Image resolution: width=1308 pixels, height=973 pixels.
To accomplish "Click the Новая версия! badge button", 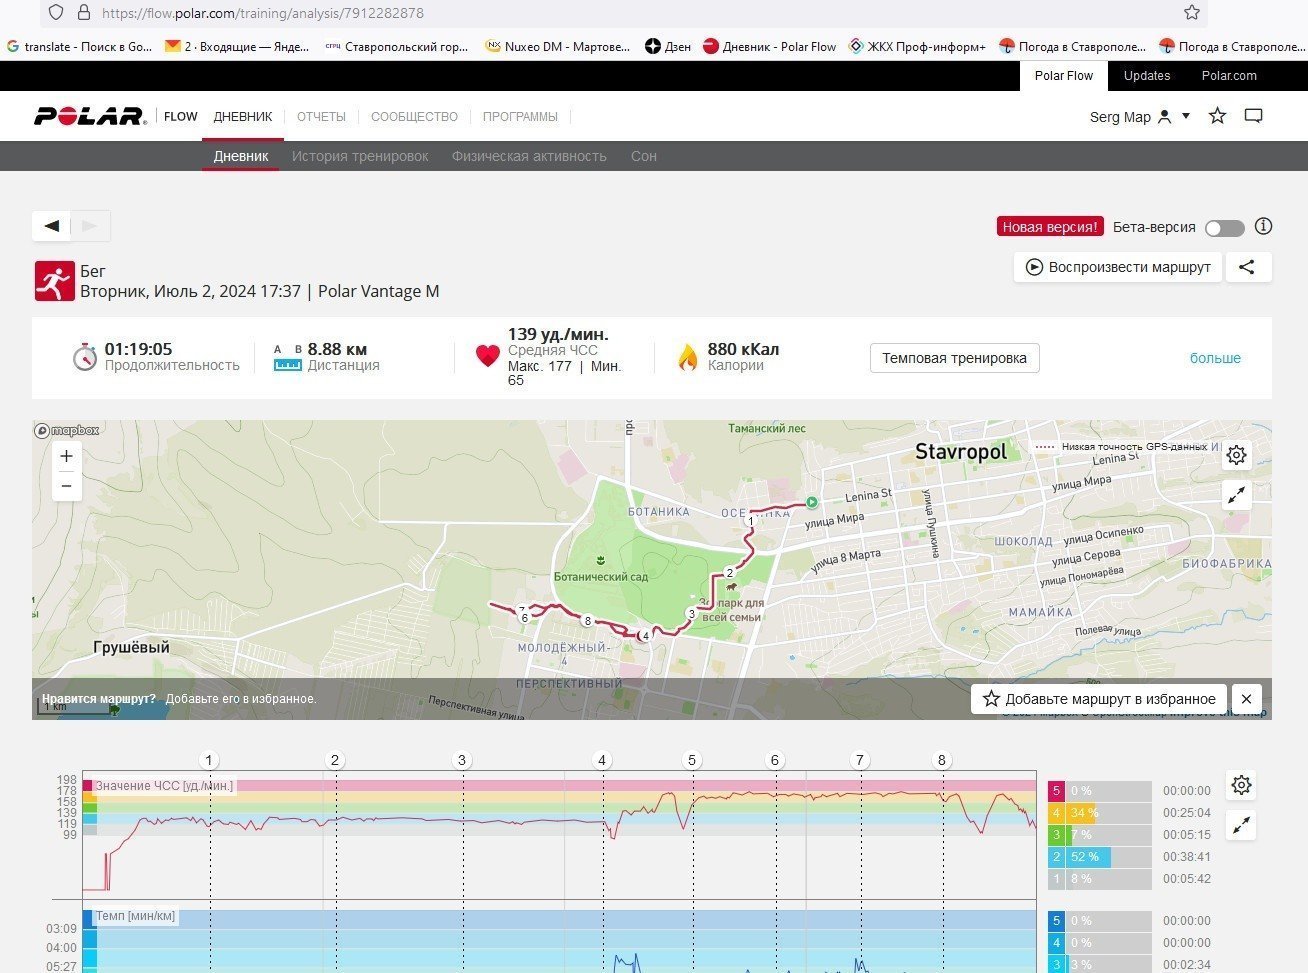I will (x=1050, y=227).
